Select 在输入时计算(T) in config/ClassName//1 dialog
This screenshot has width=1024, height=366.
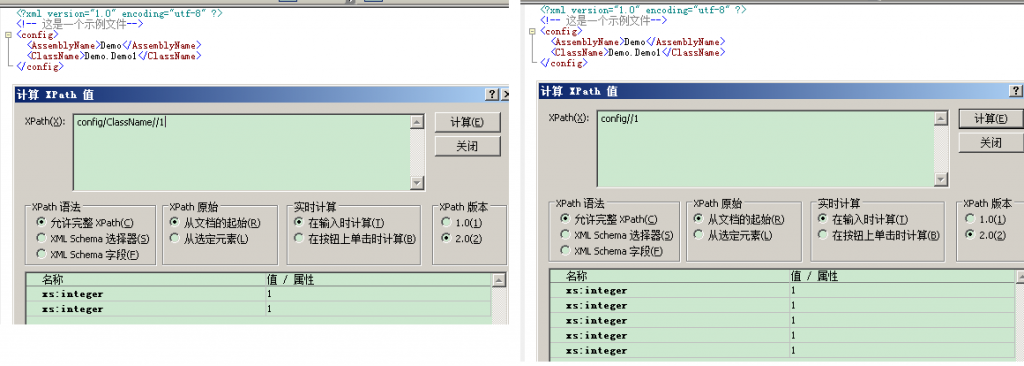coord(338,223)
